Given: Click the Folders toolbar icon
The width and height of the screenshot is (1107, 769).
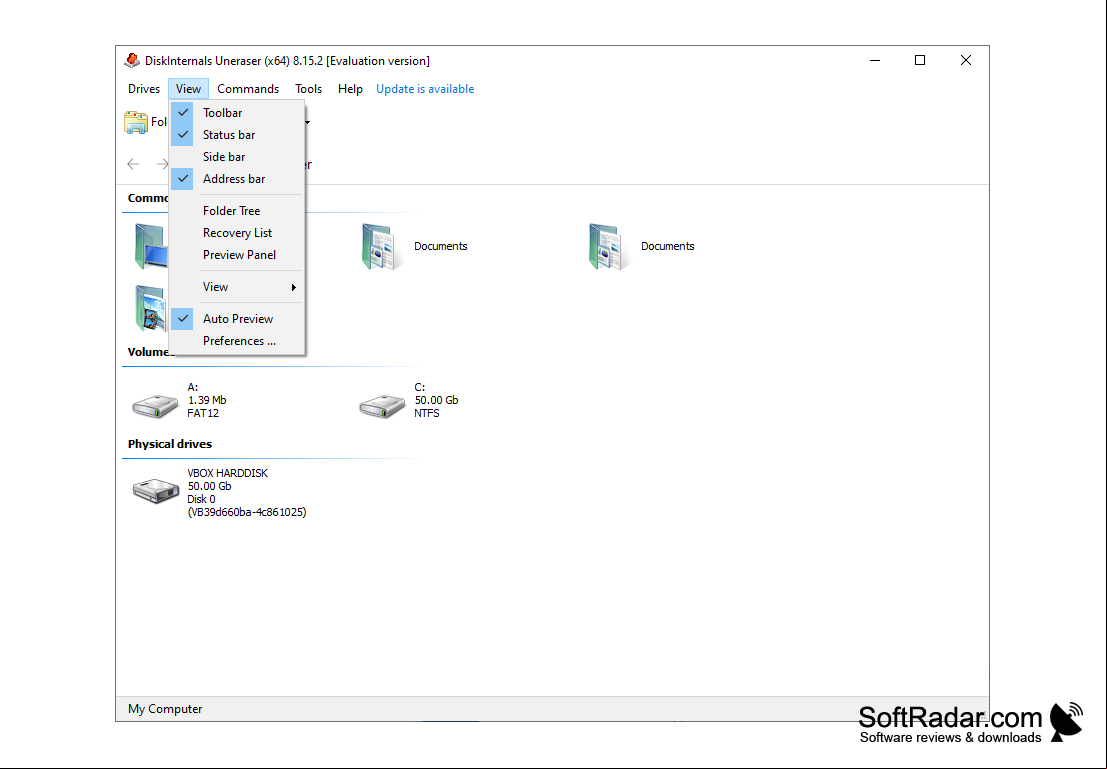Looking at the screenshot, I should click(x=136, y=122).
